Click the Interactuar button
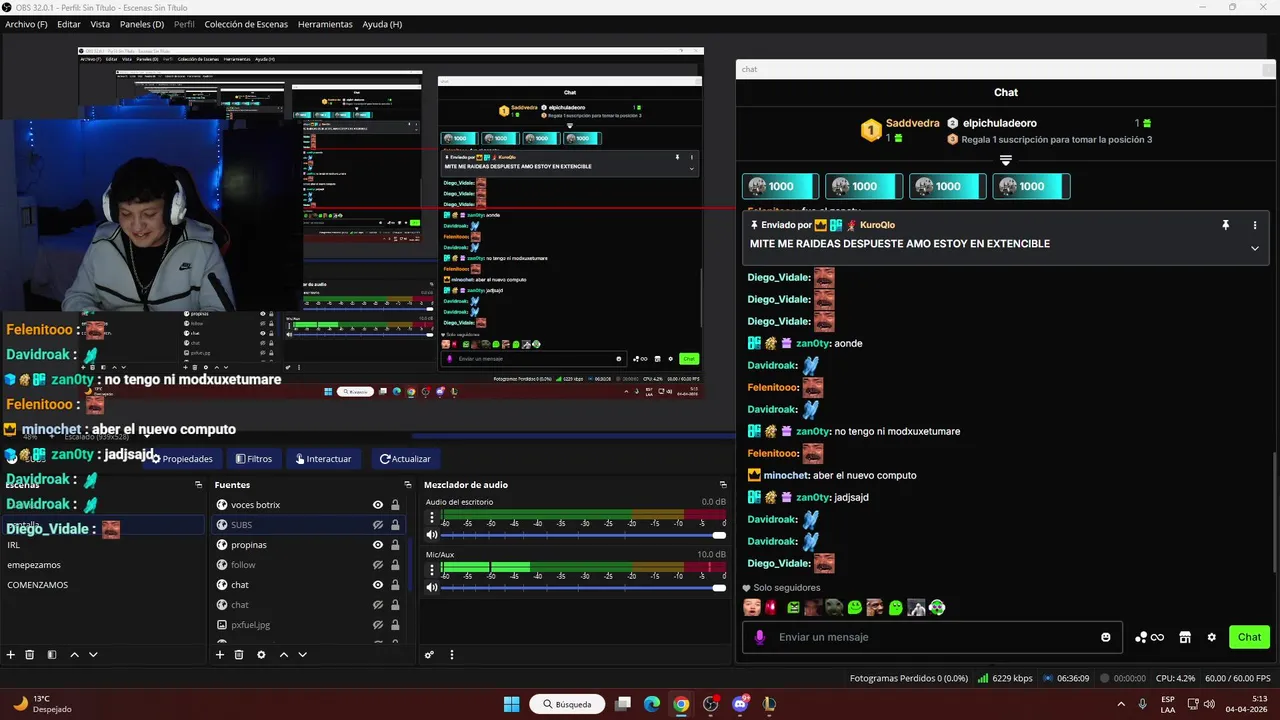 (323, 459)
